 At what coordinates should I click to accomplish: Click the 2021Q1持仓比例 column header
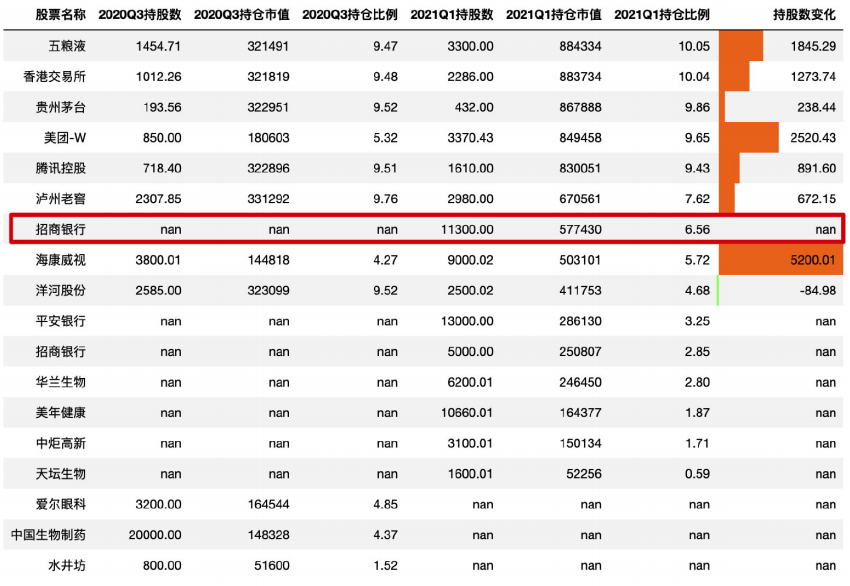pos(662,15)
